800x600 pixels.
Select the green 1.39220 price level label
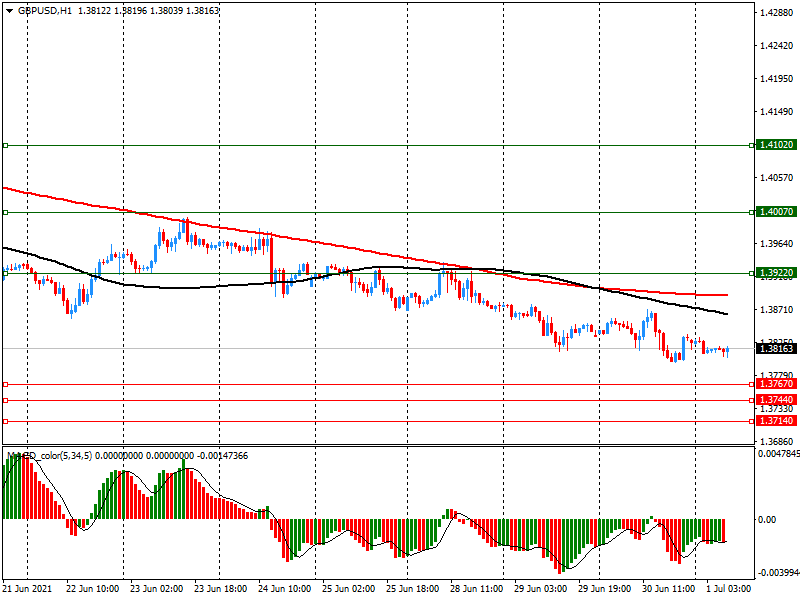776,273
